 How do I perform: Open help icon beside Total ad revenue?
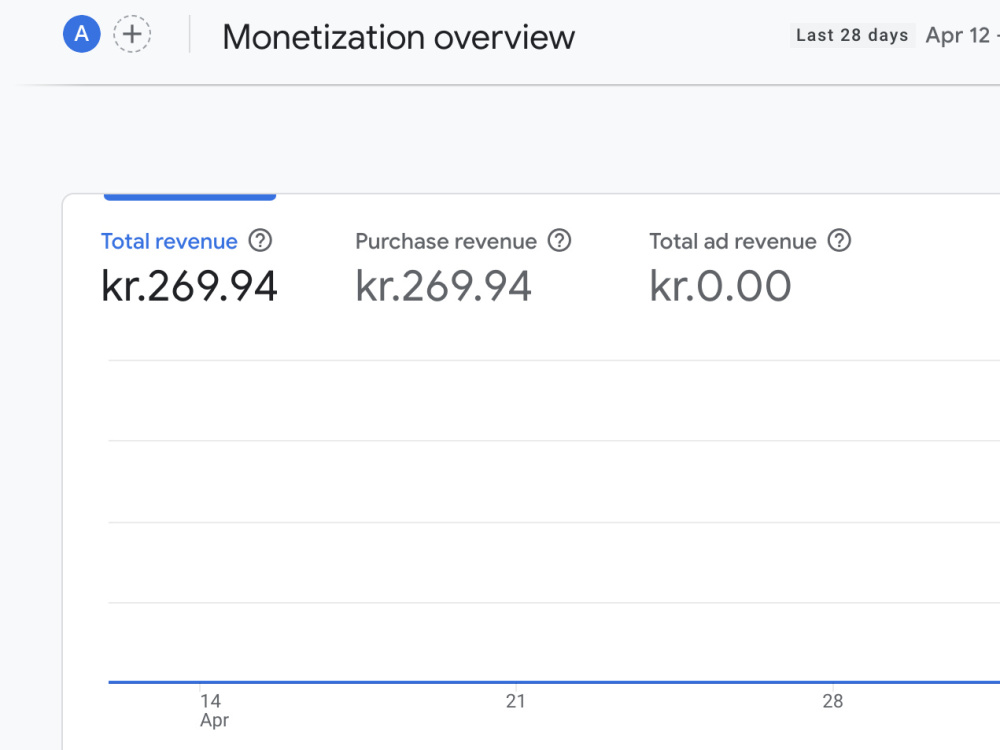click(x=839, y=240)
